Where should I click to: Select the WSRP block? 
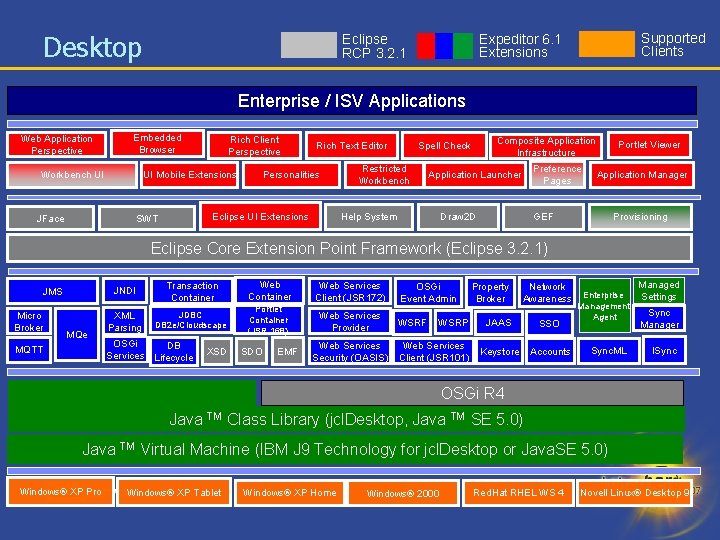[453, 322]
